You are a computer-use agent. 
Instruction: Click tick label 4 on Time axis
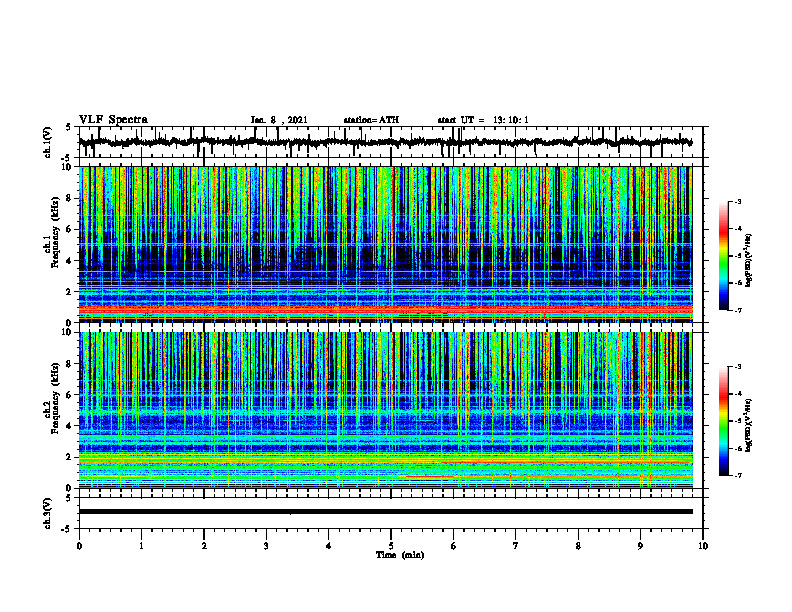[x=329, y=546]
